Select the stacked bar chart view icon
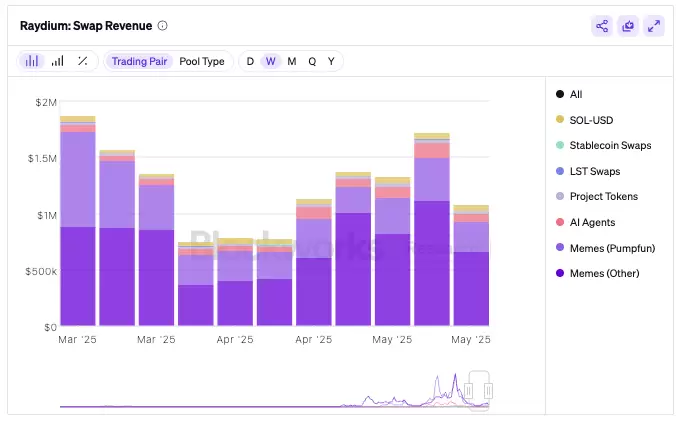 click(31, 61)
